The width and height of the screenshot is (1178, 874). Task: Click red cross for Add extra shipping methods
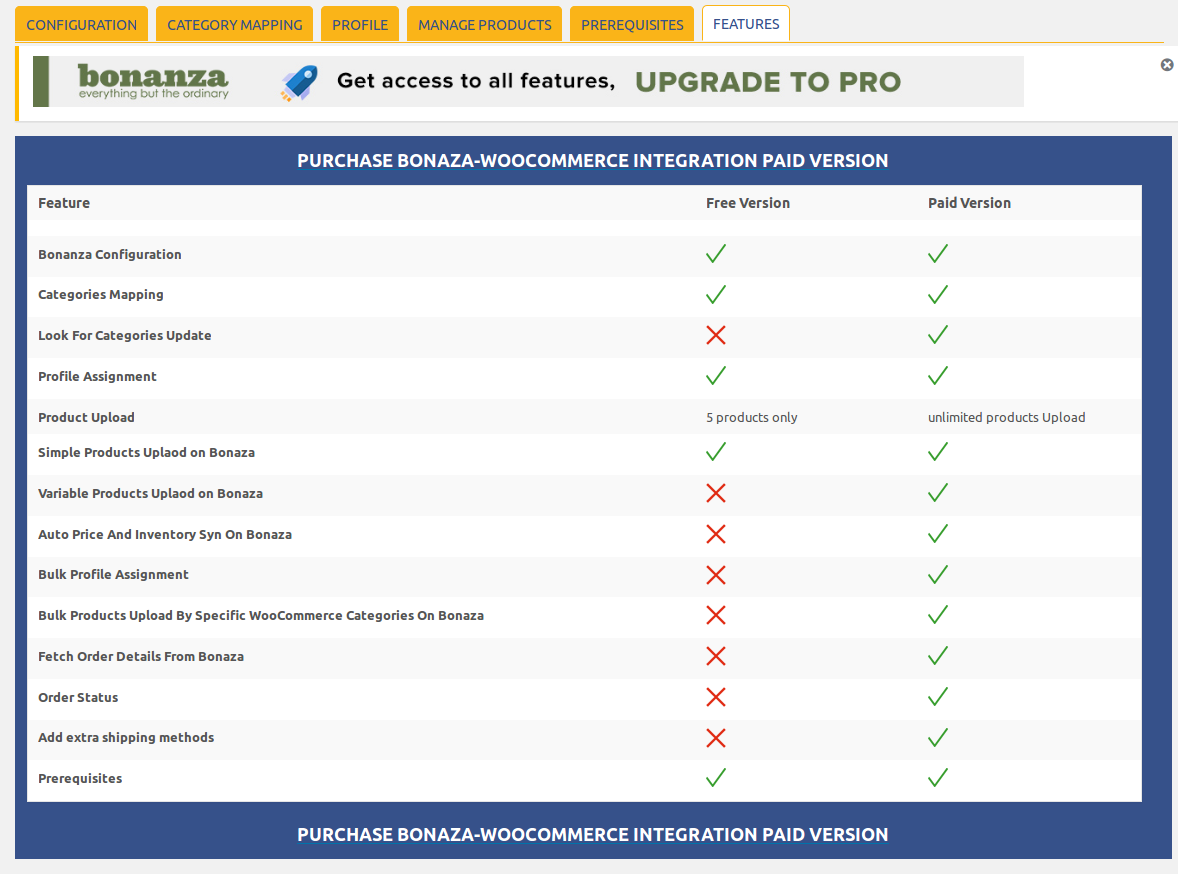click(716, 738)
